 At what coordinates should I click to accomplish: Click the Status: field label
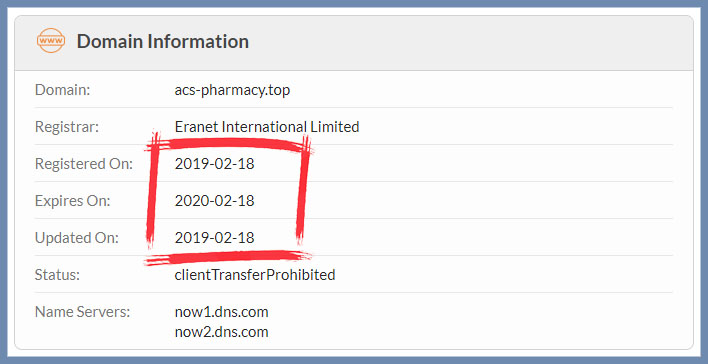coord(57,275)
